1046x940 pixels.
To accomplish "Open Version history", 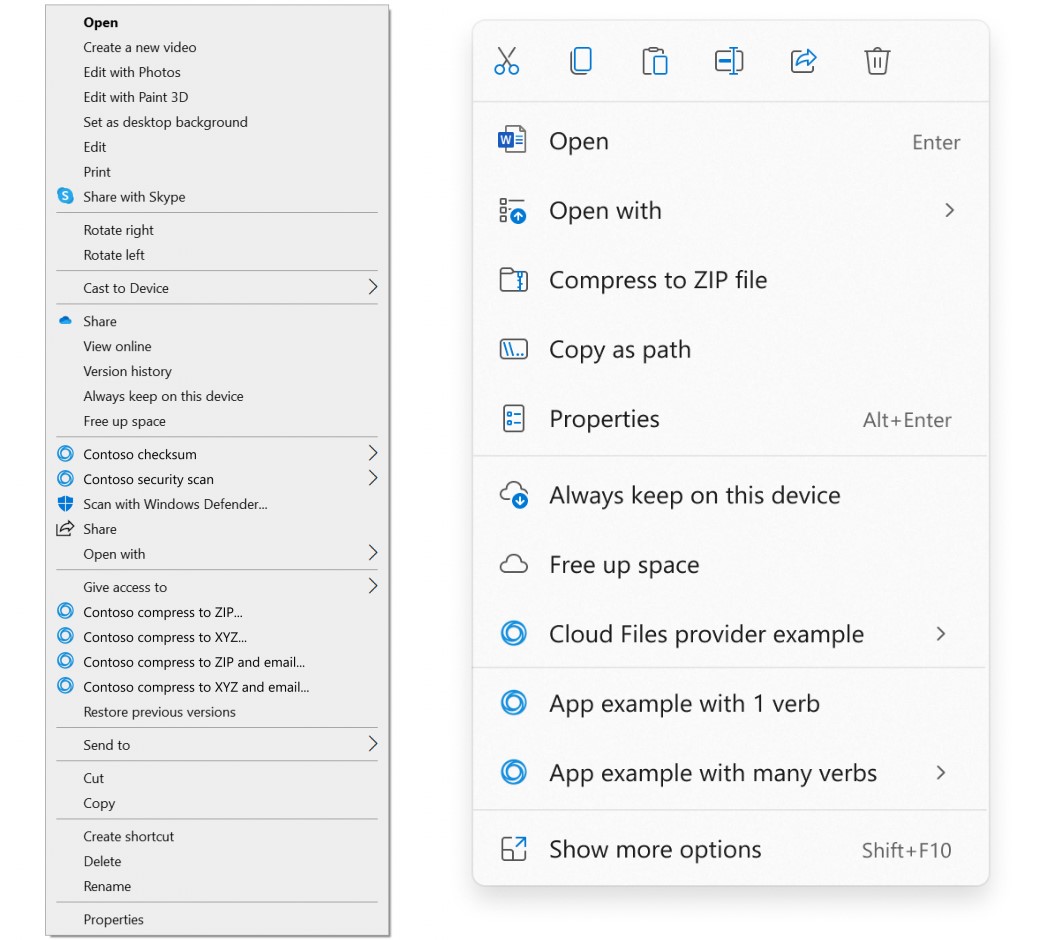I will (127, 371).
